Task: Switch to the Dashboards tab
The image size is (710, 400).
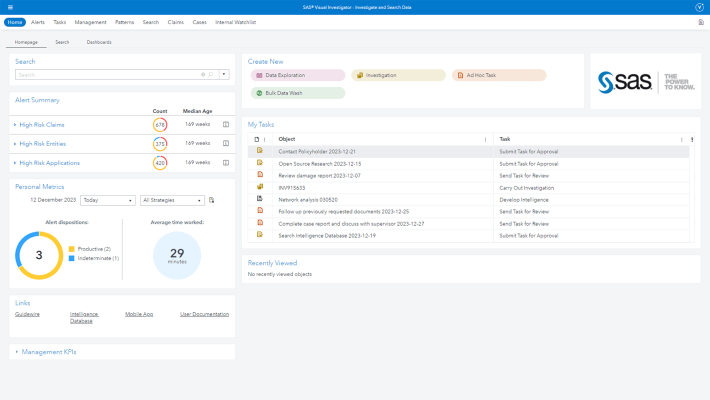Action: tap(99, 42)
